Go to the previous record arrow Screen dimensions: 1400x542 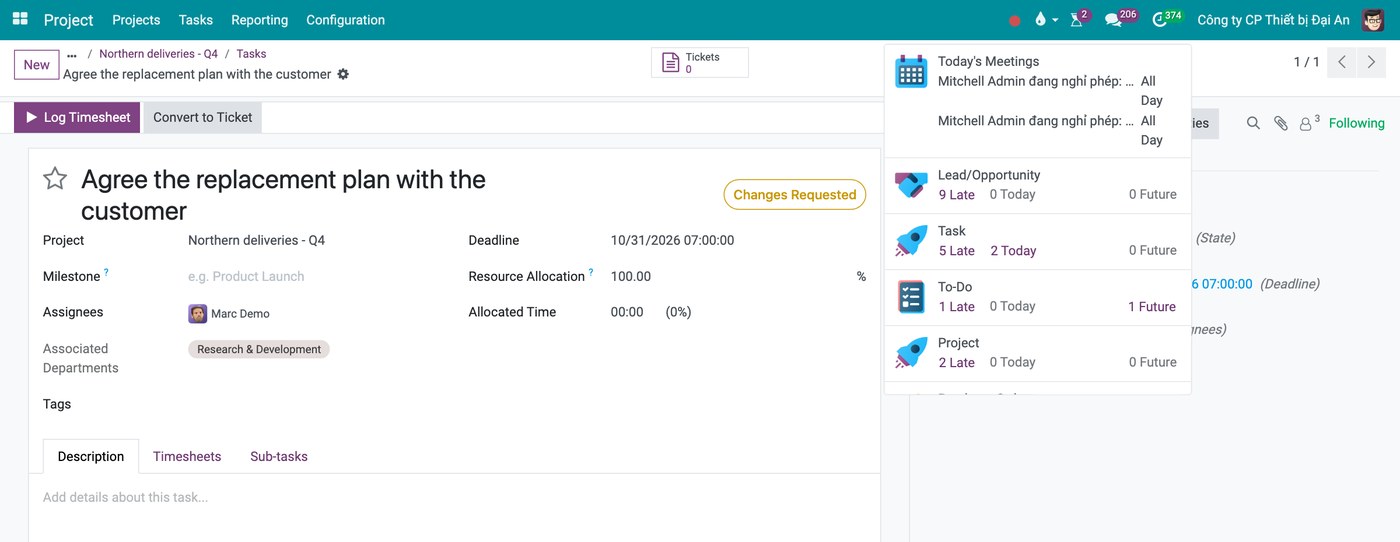click(x=1342, y=62)
